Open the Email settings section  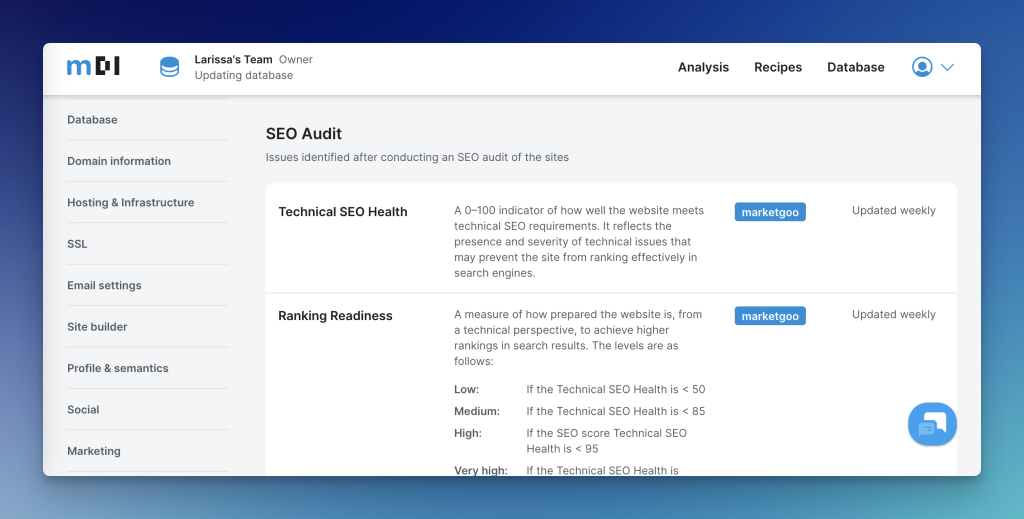104,286
